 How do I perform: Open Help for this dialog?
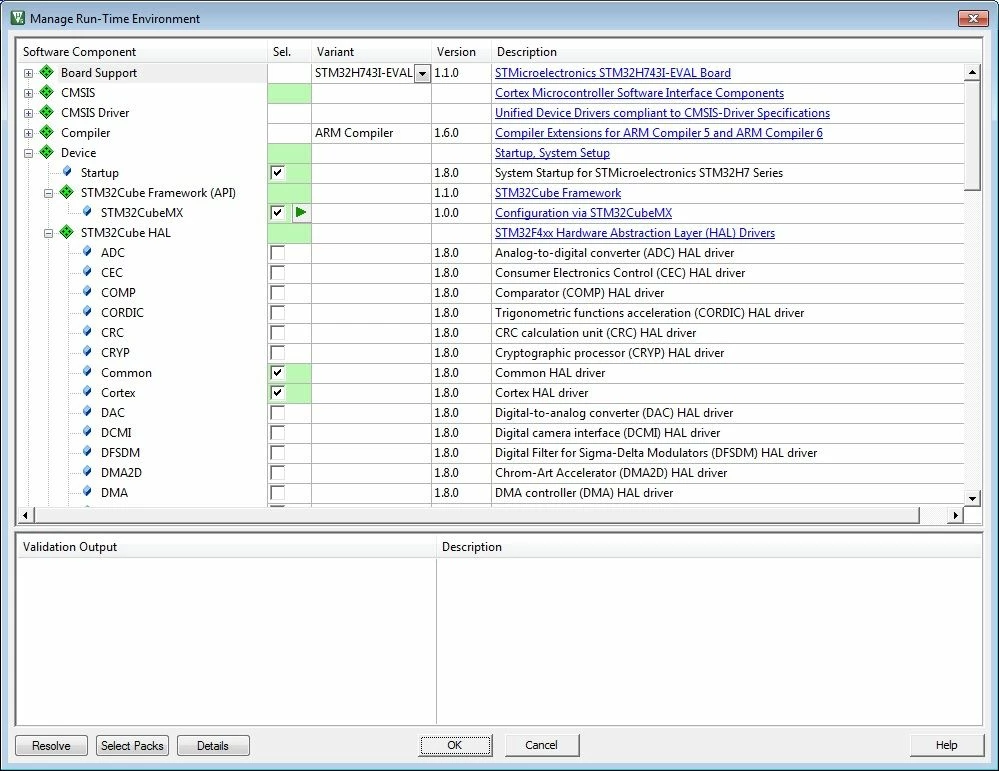click(947, 745)
